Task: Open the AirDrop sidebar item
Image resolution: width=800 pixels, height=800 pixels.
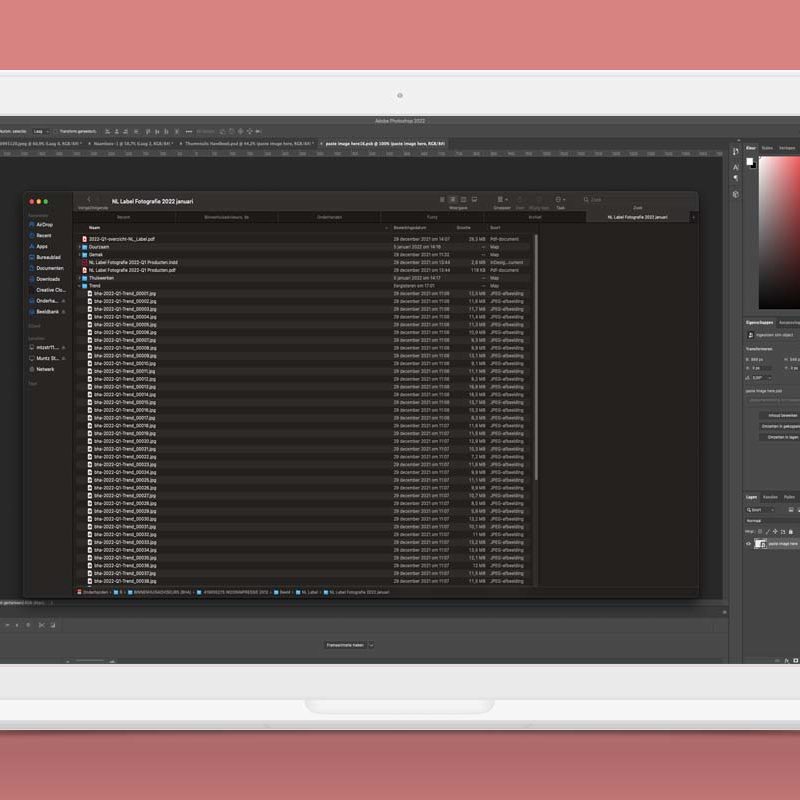Action: [x=44, y=224]
